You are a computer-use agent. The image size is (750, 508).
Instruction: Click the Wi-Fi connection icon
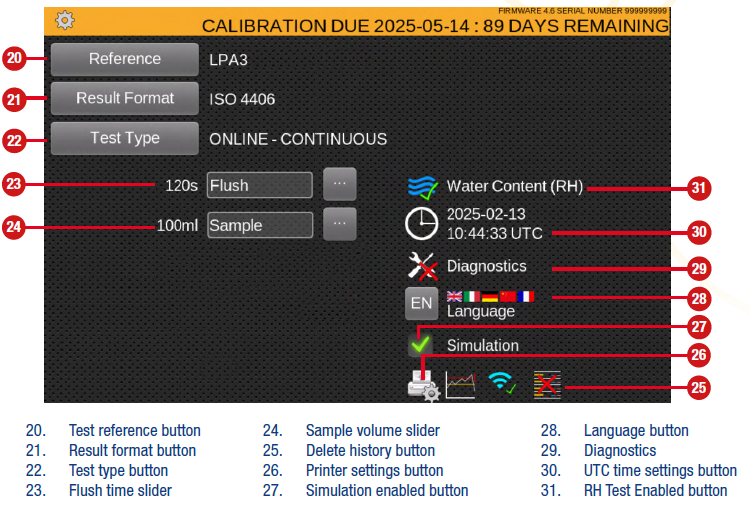tap(500, 384)
